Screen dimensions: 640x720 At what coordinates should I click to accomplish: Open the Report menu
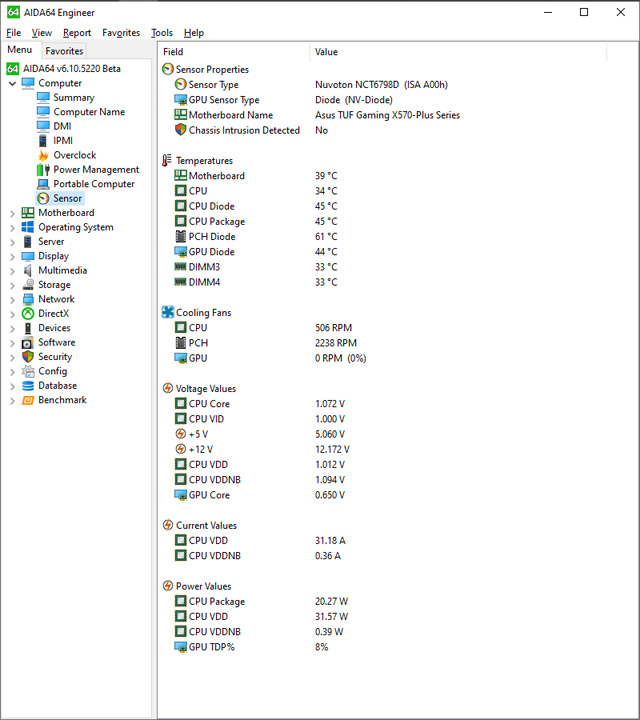[x=77, y=33]
